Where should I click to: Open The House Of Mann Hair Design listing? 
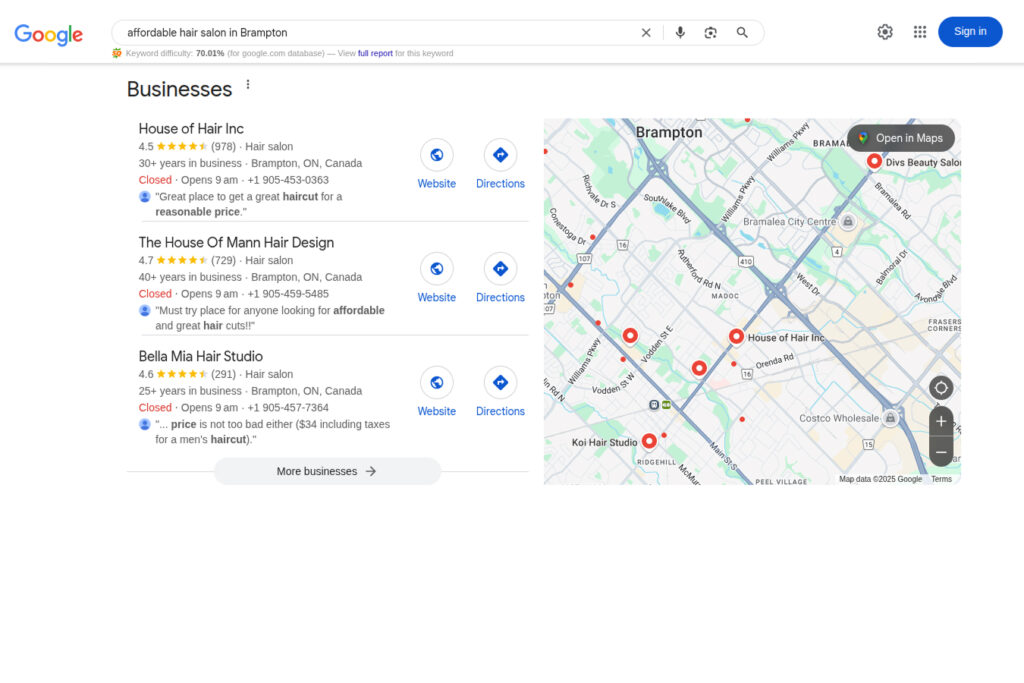[236, 242]
